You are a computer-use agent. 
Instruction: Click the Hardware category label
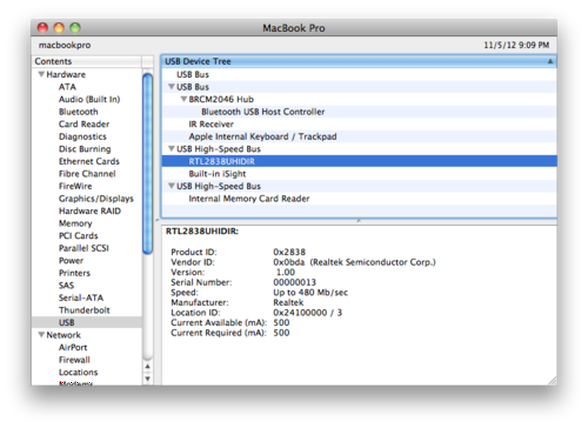(66, 74)
